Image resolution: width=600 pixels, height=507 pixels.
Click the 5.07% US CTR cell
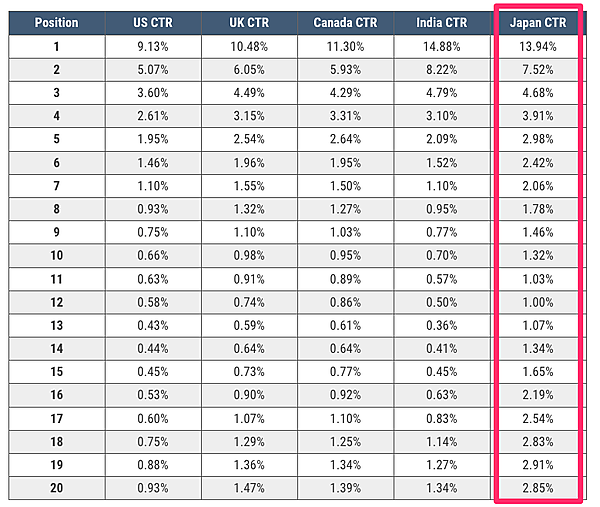coord(153,70)
